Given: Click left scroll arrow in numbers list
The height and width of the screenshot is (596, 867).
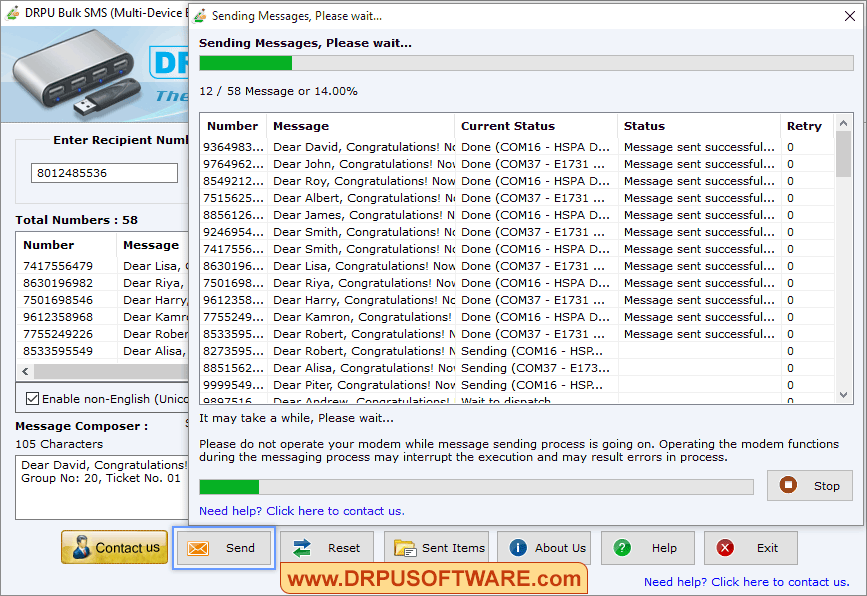Looking at the screenshot, I should [25, 371].
